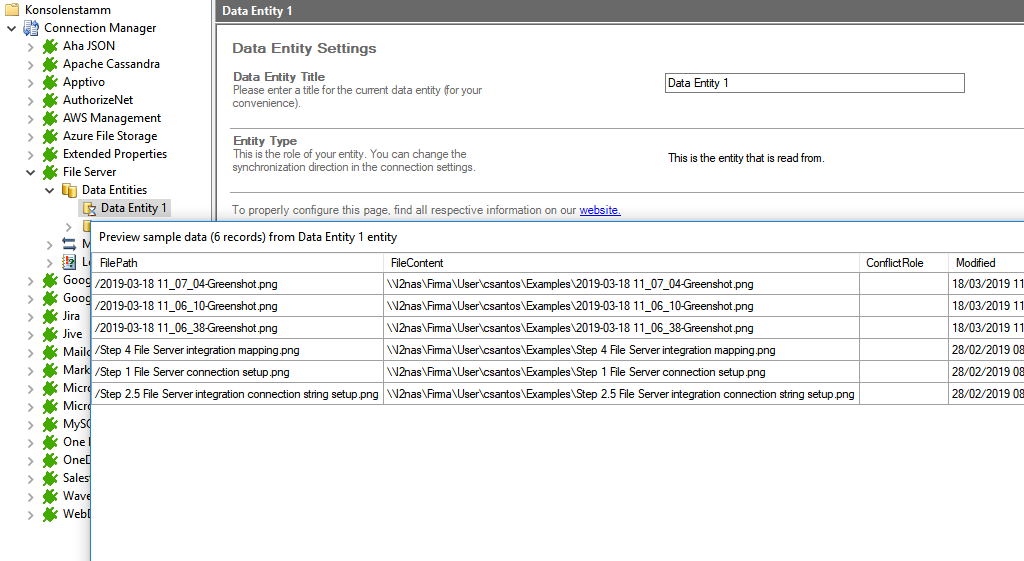1024x561 pixels.
Task: Click the Connection Manager node icon
Action: [x=31, y=28]
